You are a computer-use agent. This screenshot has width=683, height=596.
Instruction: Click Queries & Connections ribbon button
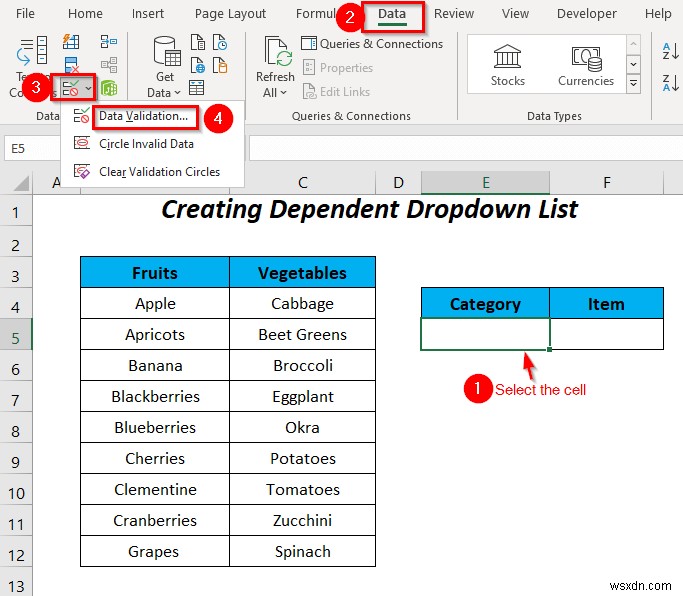tap(372, 44)
